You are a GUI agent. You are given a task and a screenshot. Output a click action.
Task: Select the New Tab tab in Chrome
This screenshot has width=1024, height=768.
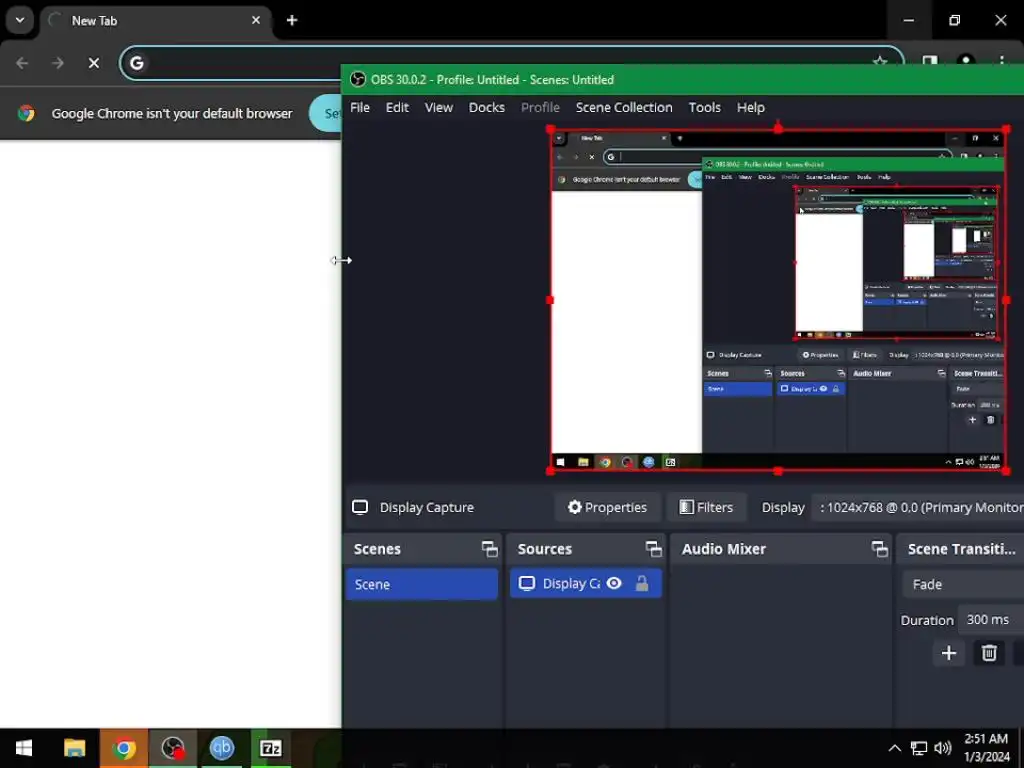click(157, 21)
